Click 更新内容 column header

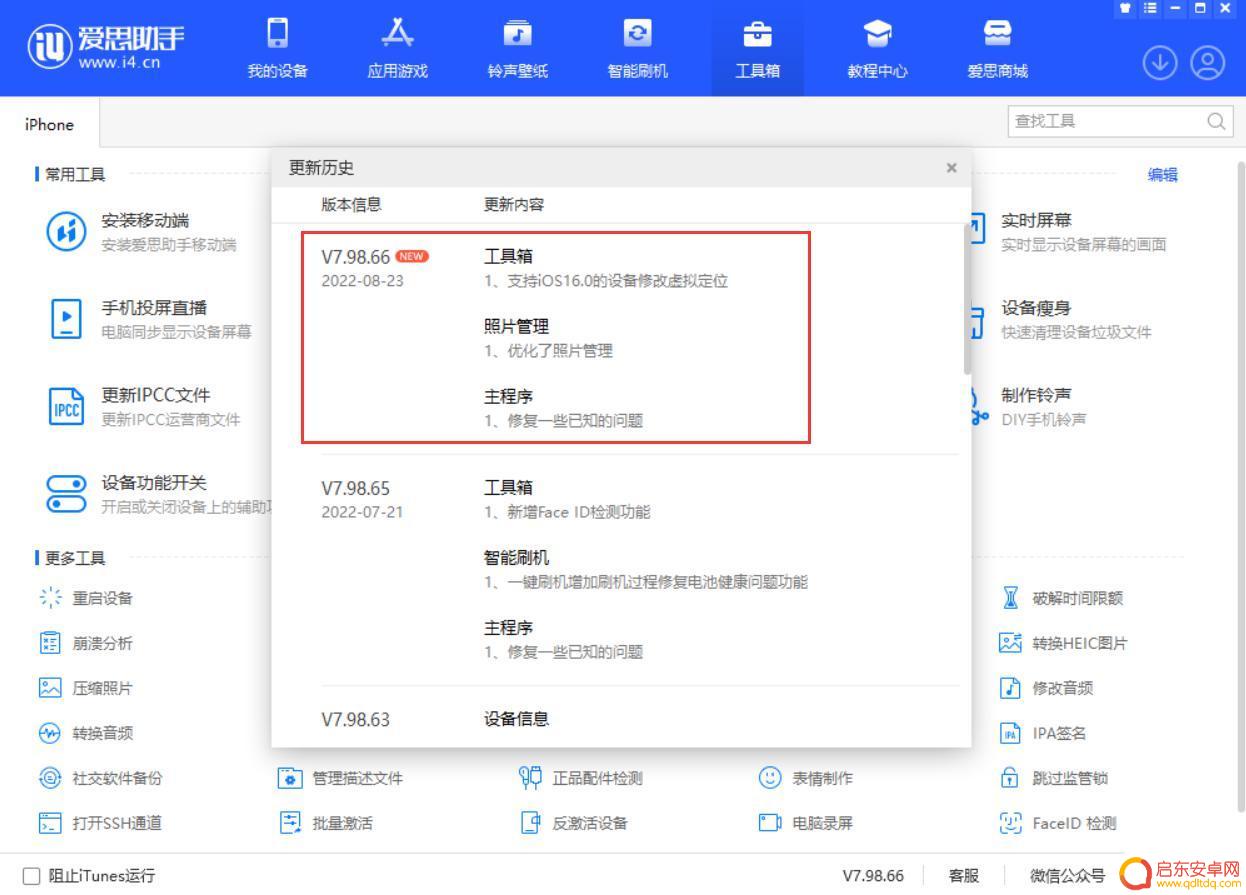click(x=514, y=204)
